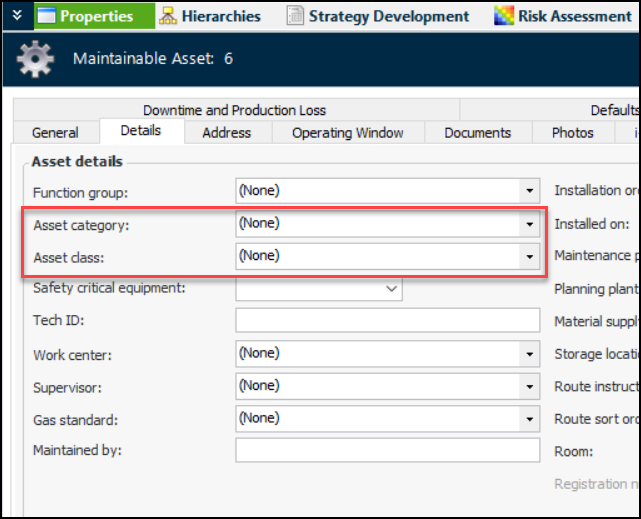
Task: Show the Photos tab
Action: [572, 133]
